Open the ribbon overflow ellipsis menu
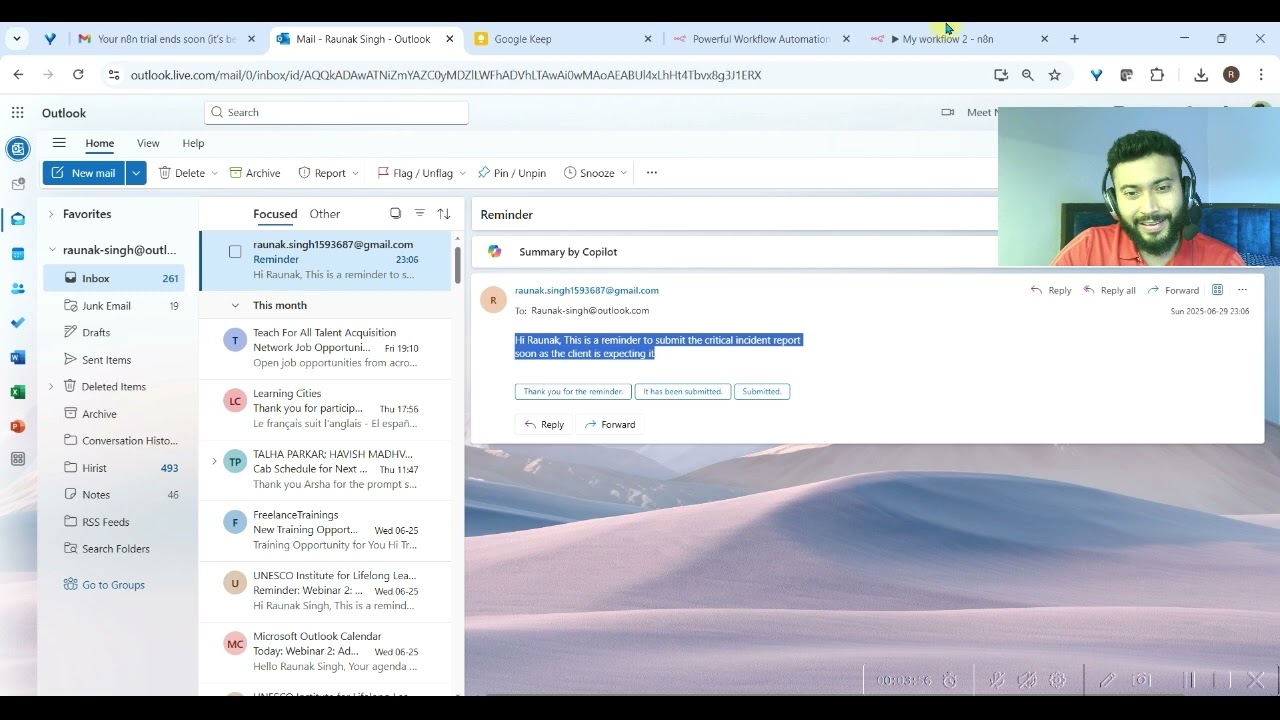1280x720 pixels. point(652,173)
